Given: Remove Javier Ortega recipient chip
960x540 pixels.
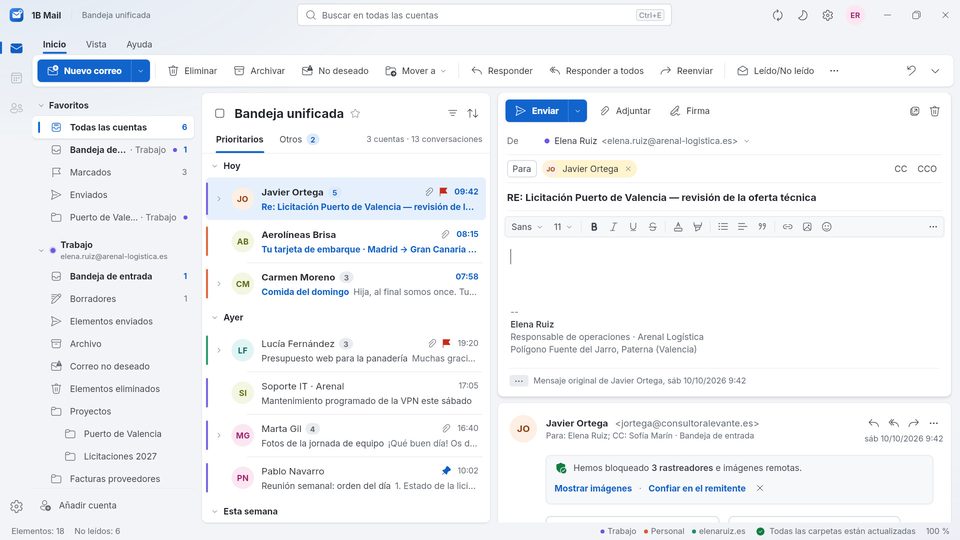Looking at the screenshot, I should [x=628, y=169].
